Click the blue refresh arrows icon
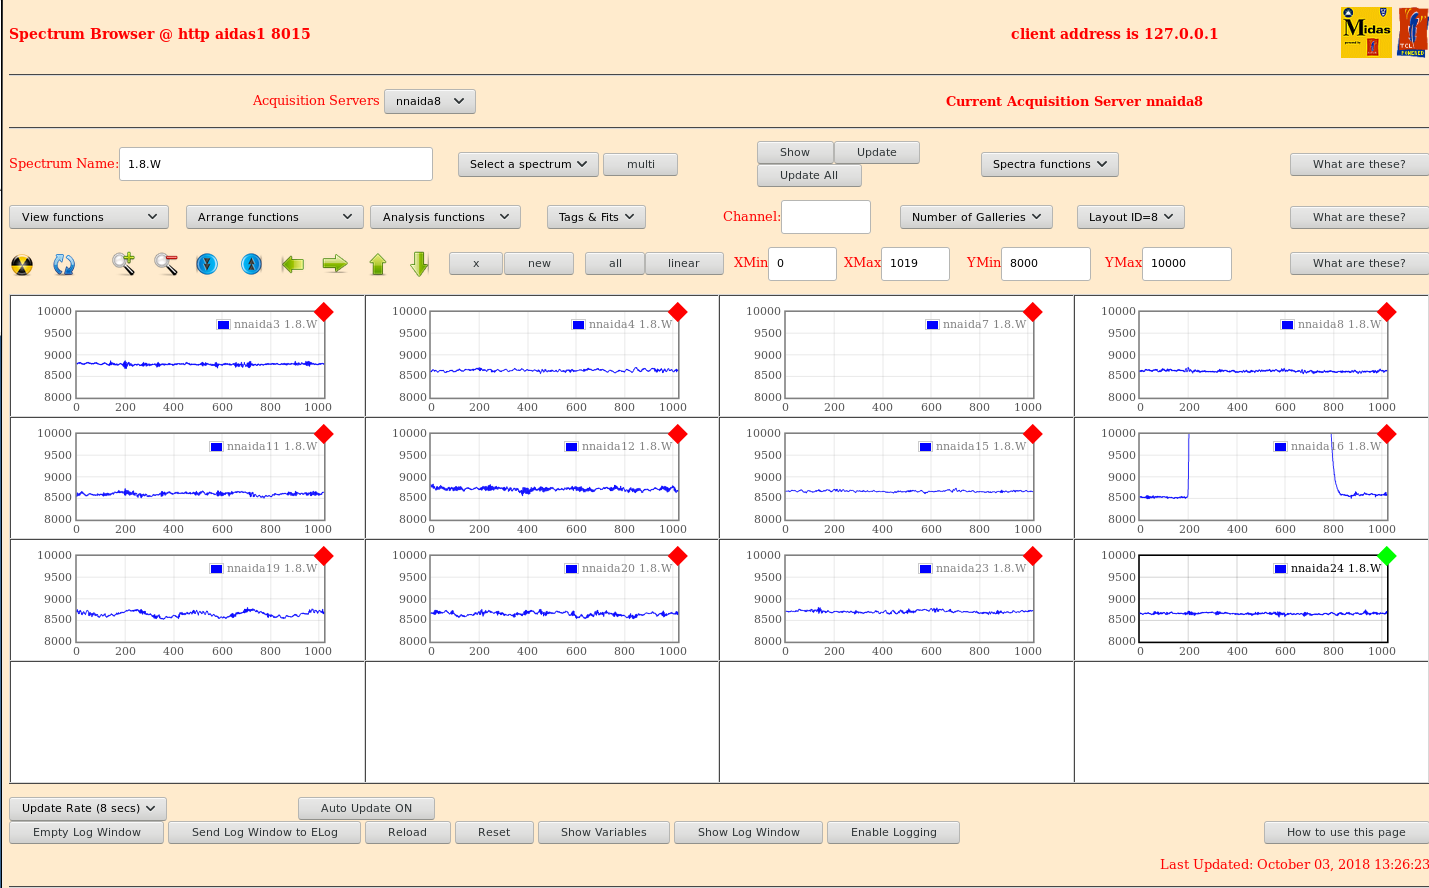Image resolution: width=1429 pixels, height=888 pixels. 64,265
